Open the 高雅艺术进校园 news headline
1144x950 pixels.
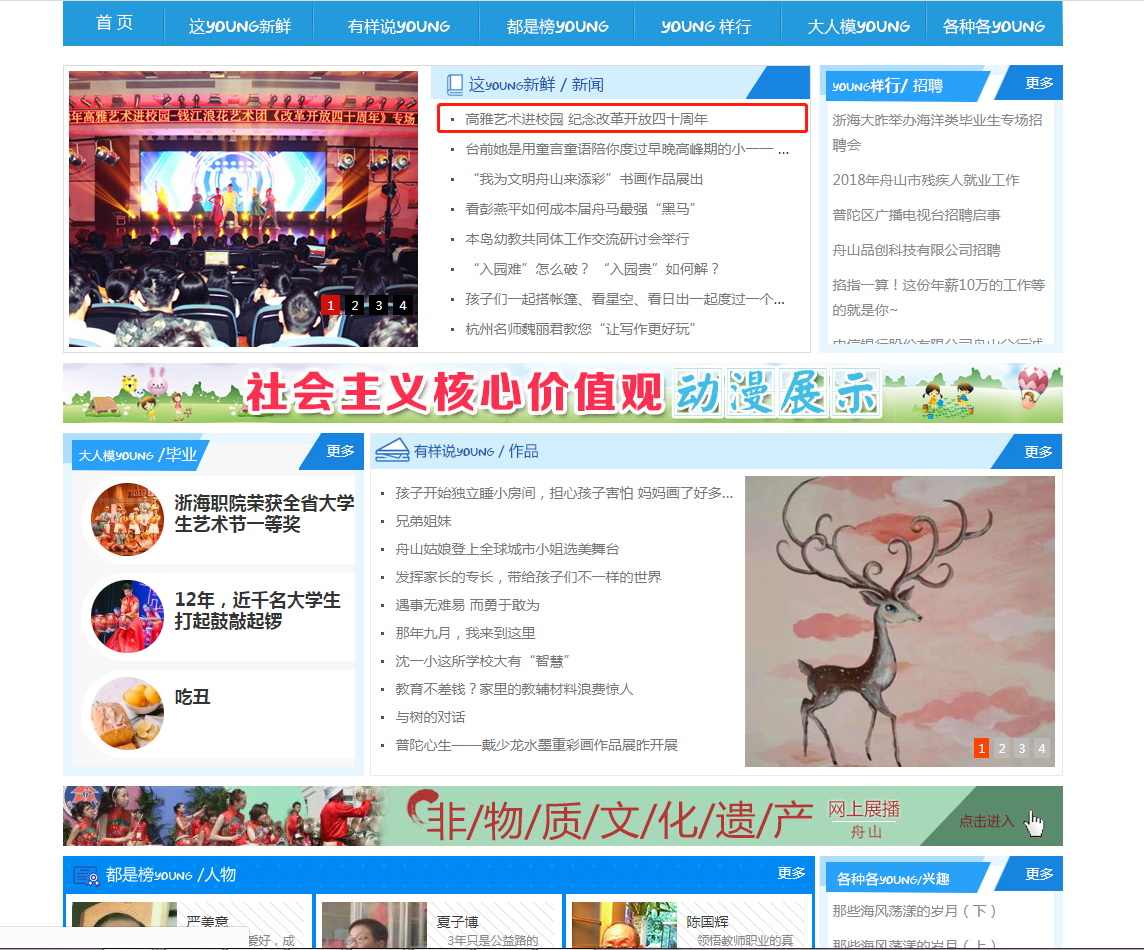pyautogui.click(x=586, y=119)
